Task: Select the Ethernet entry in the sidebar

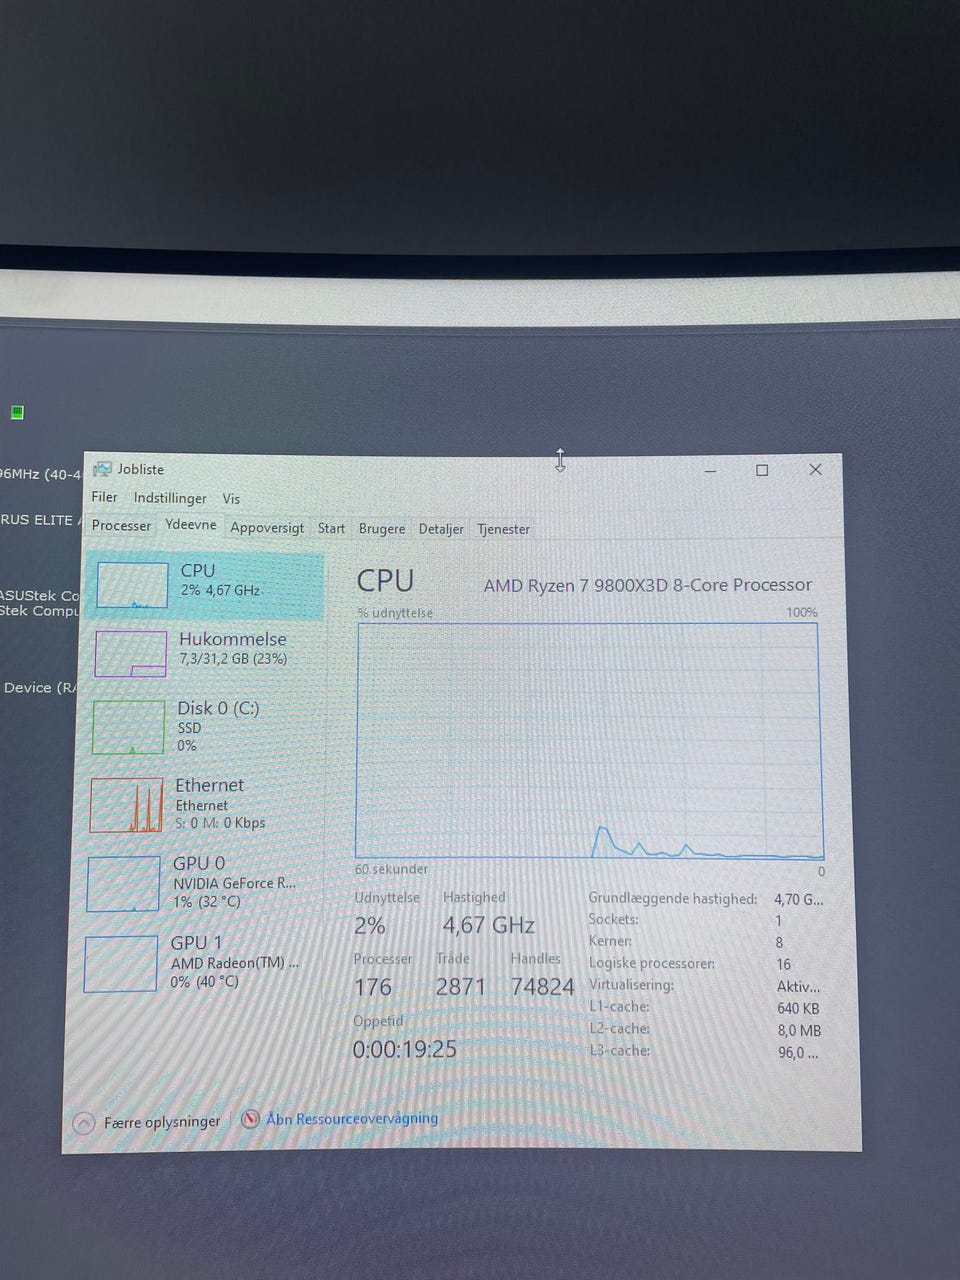Action: [202, 805]
